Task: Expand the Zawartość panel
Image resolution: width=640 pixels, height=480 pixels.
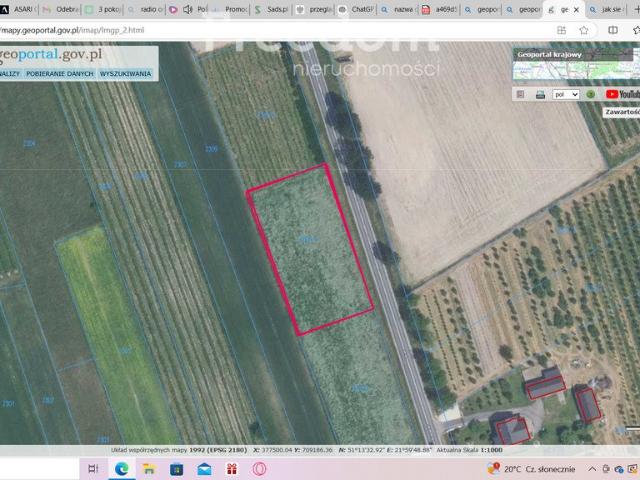Action: (x=621, y=112)
